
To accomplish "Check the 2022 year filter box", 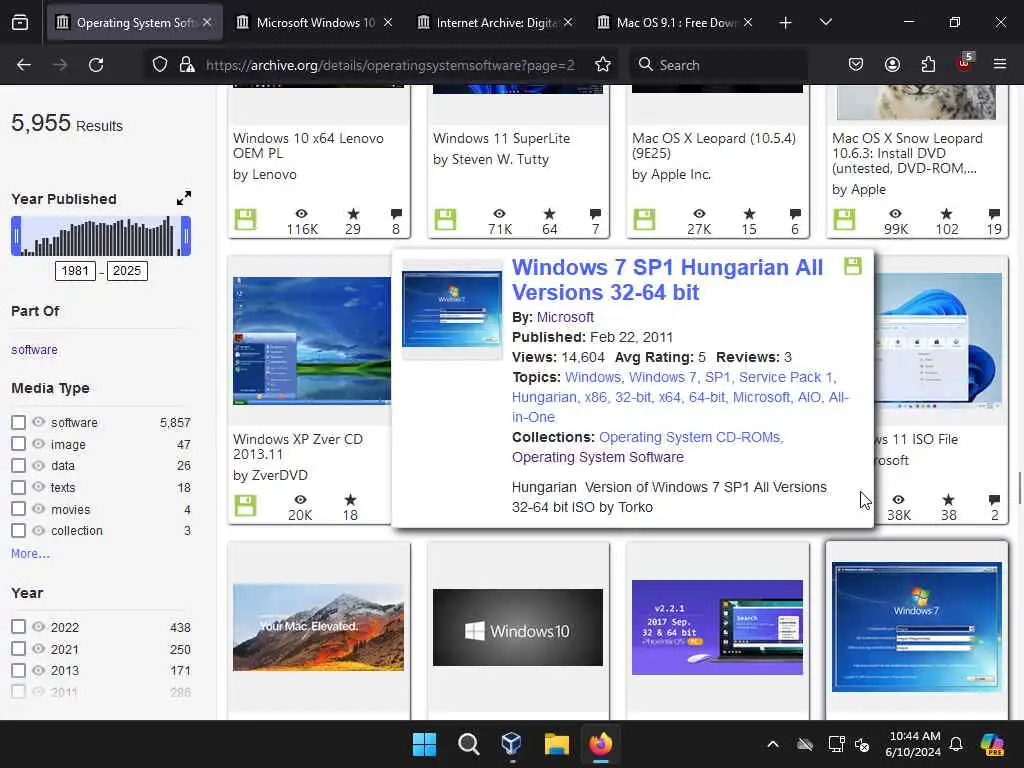I will 18,627.
